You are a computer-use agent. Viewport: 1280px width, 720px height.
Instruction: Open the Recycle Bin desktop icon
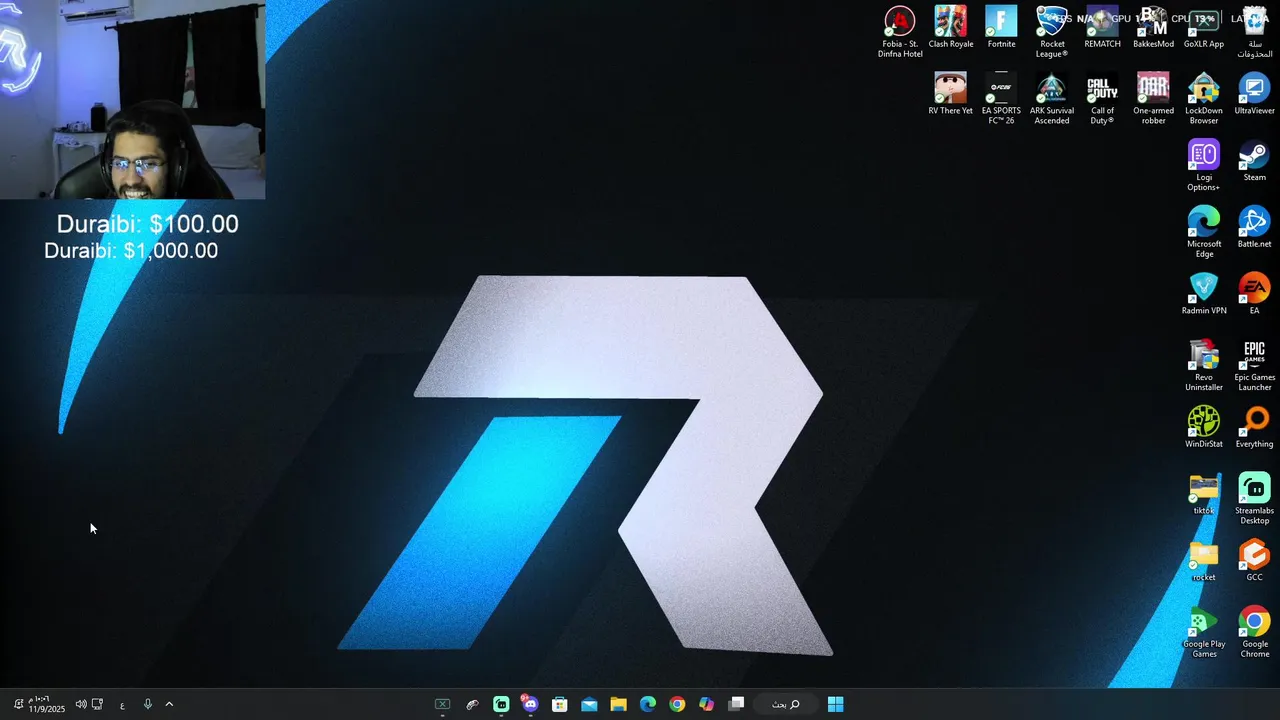pos(1254,31)
